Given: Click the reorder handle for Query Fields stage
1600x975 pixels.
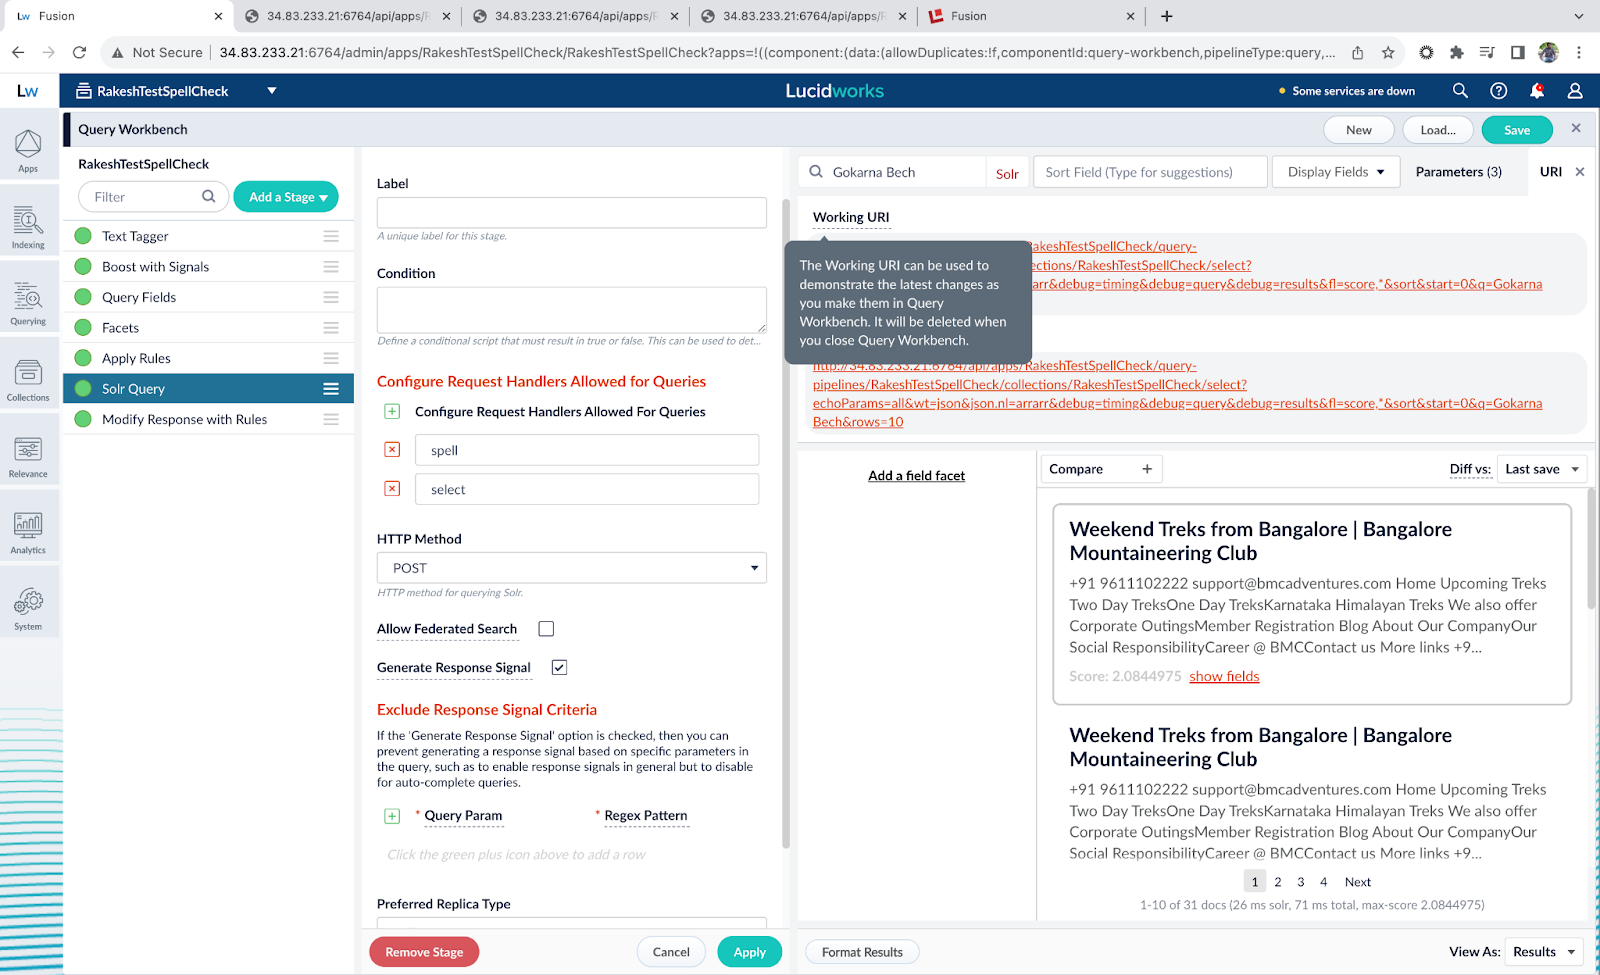Looking at the screenshot, I should [331, 297].
